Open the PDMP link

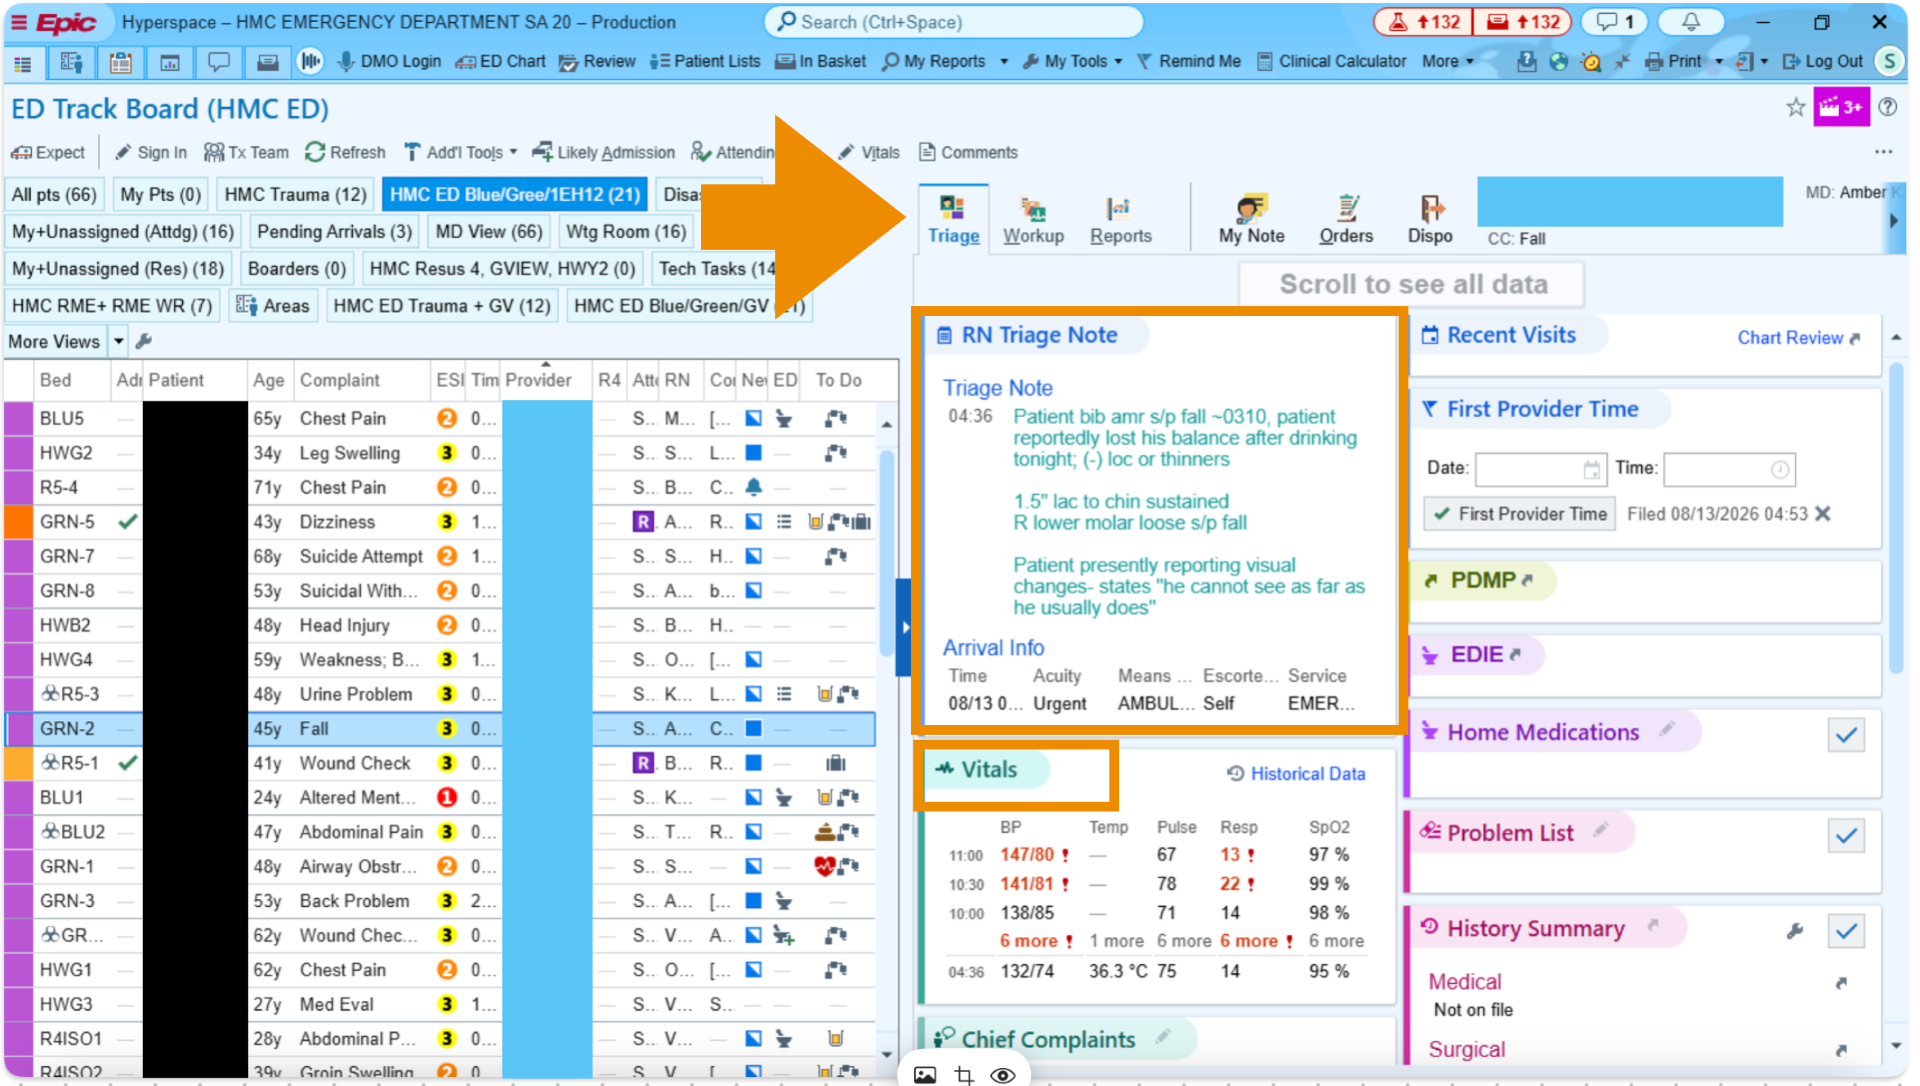point(1484,580)
